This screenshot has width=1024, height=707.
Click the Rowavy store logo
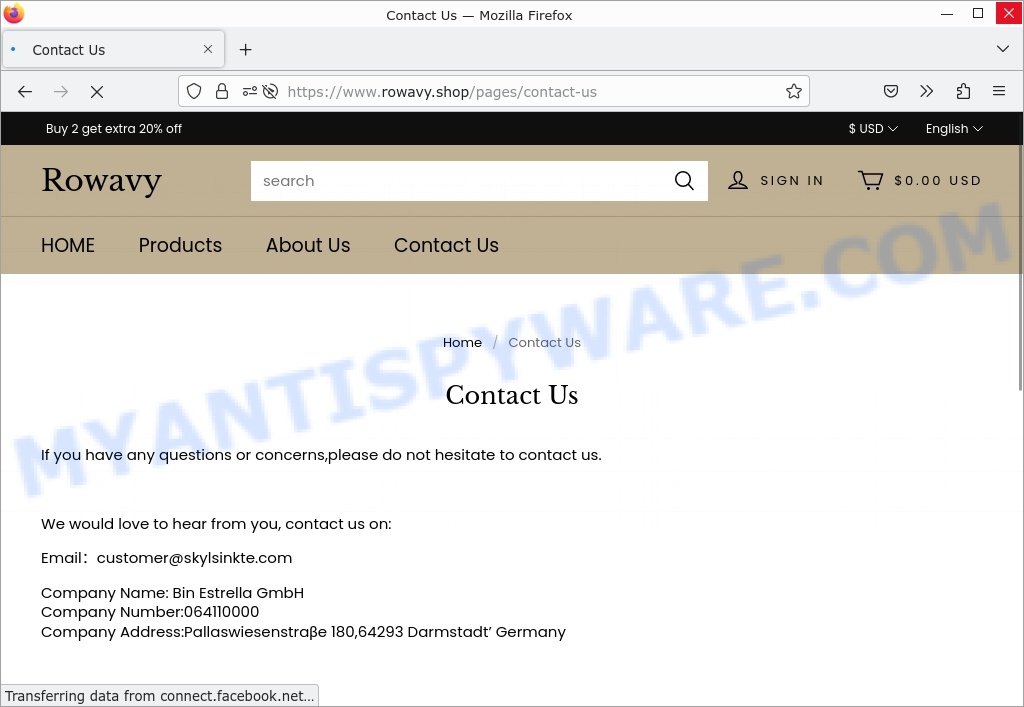(101, 180)
